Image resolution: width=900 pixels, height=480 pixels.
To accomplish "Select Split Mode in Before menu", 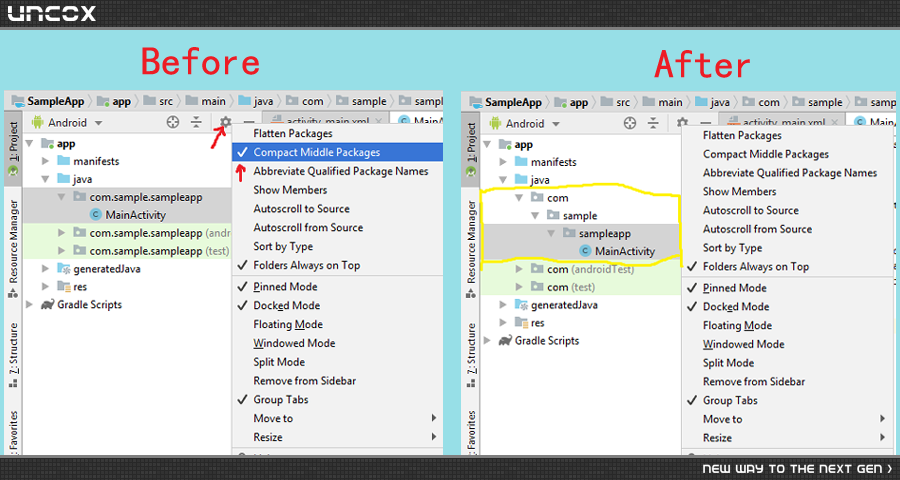I will coord(338,362).
